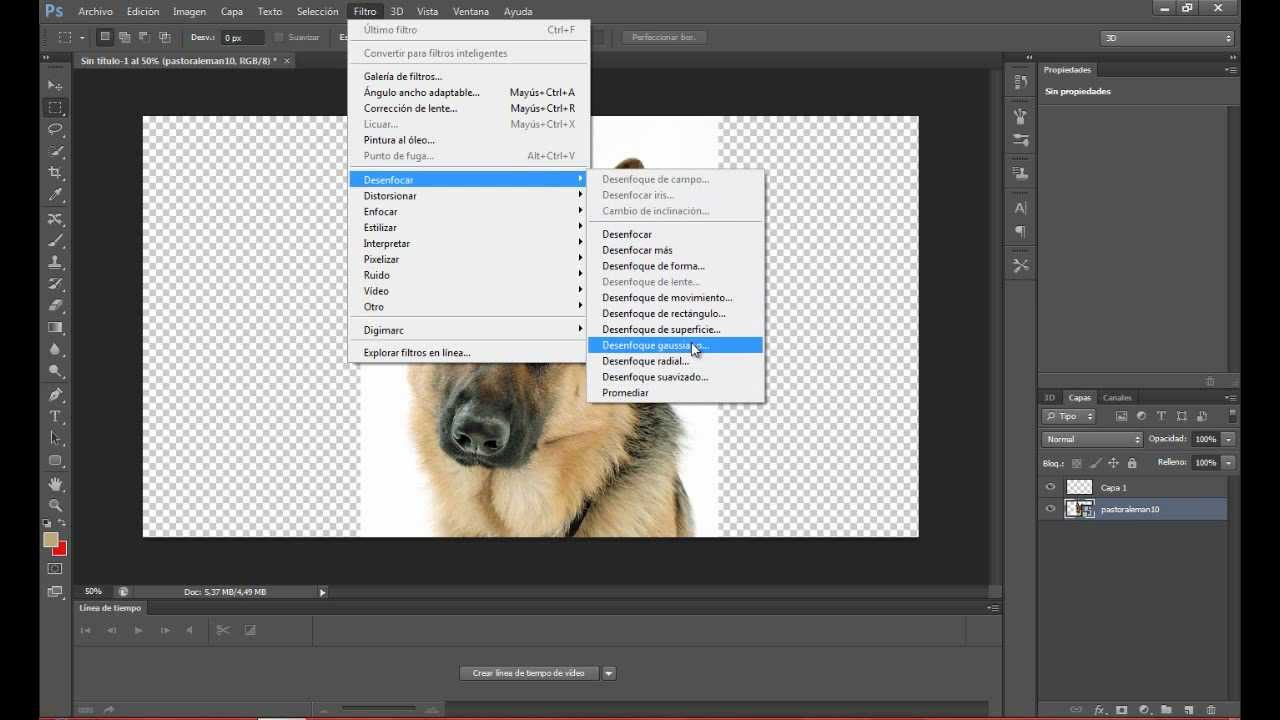Select the Rectangle shape tool
The image size is (1280, 720).
tap(56, 461)
